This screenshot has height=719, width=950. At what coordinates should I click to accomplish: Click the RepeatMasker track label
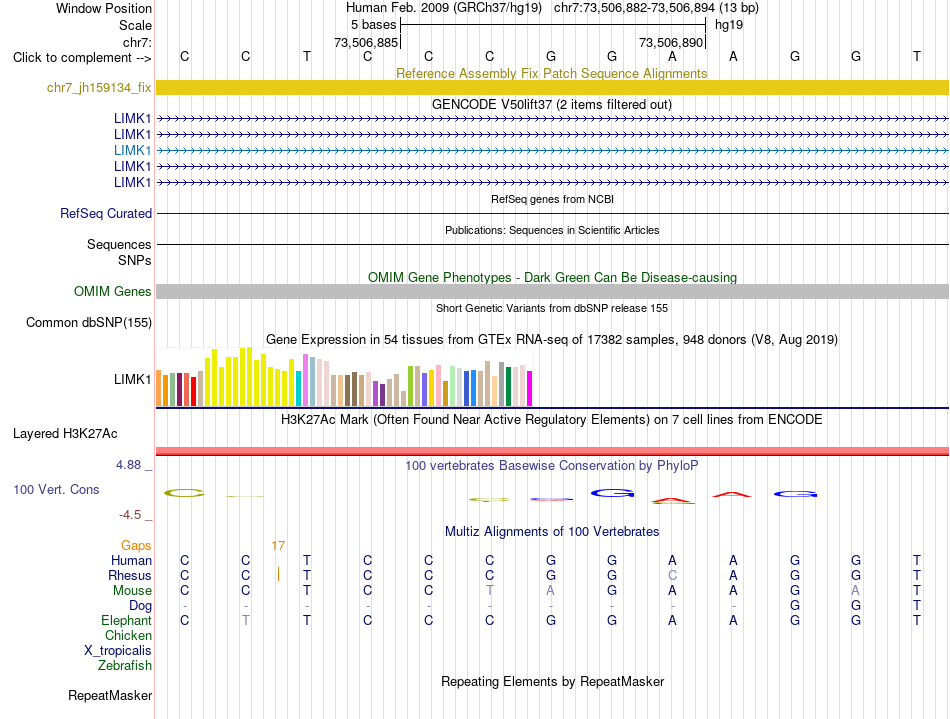click(110, 695)
